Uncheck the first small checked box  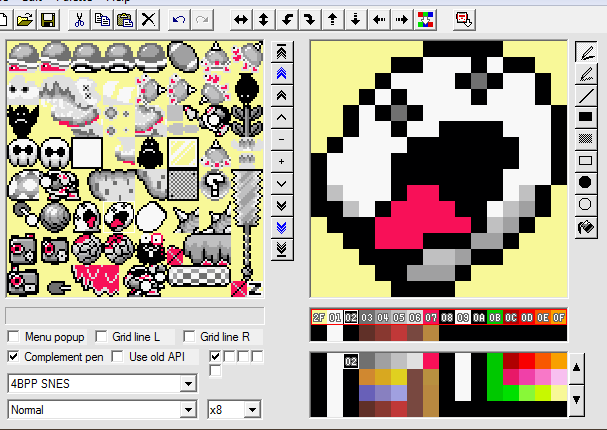click(215, 356)
